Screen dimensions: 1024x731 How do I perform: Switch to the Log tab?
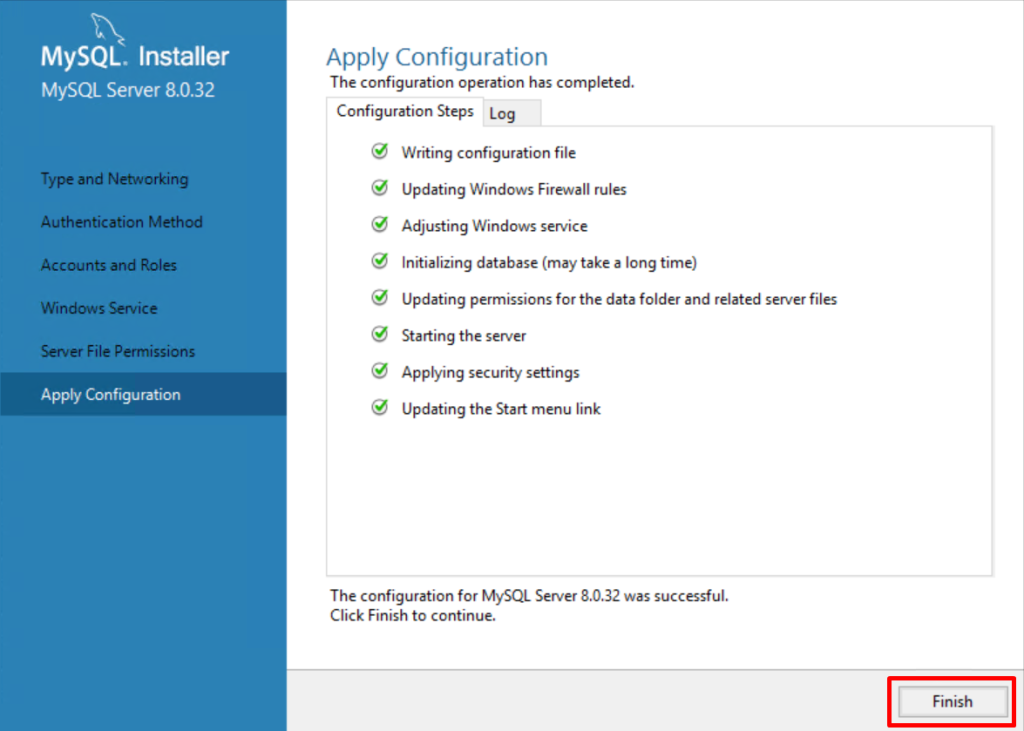[x=511, y=113]
